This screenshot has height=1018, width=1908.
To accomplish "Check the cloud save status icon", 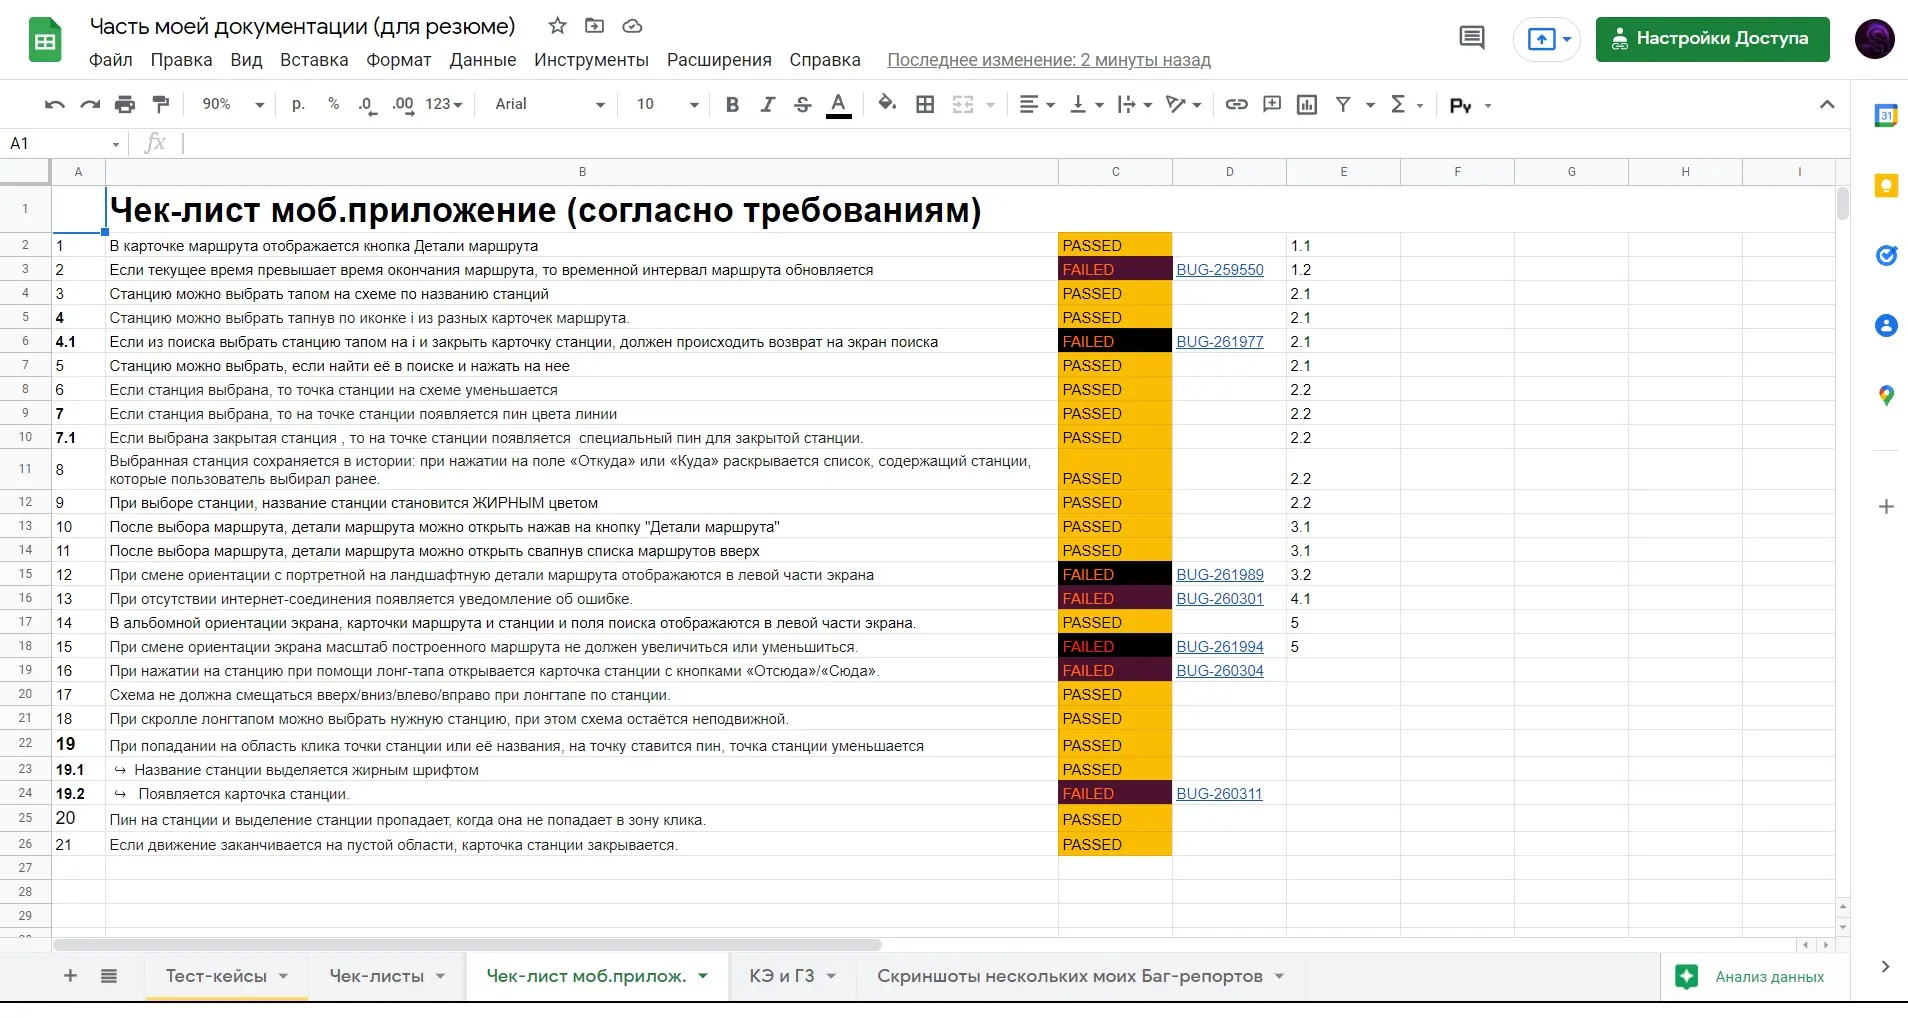I will click(x=632, y=26).
